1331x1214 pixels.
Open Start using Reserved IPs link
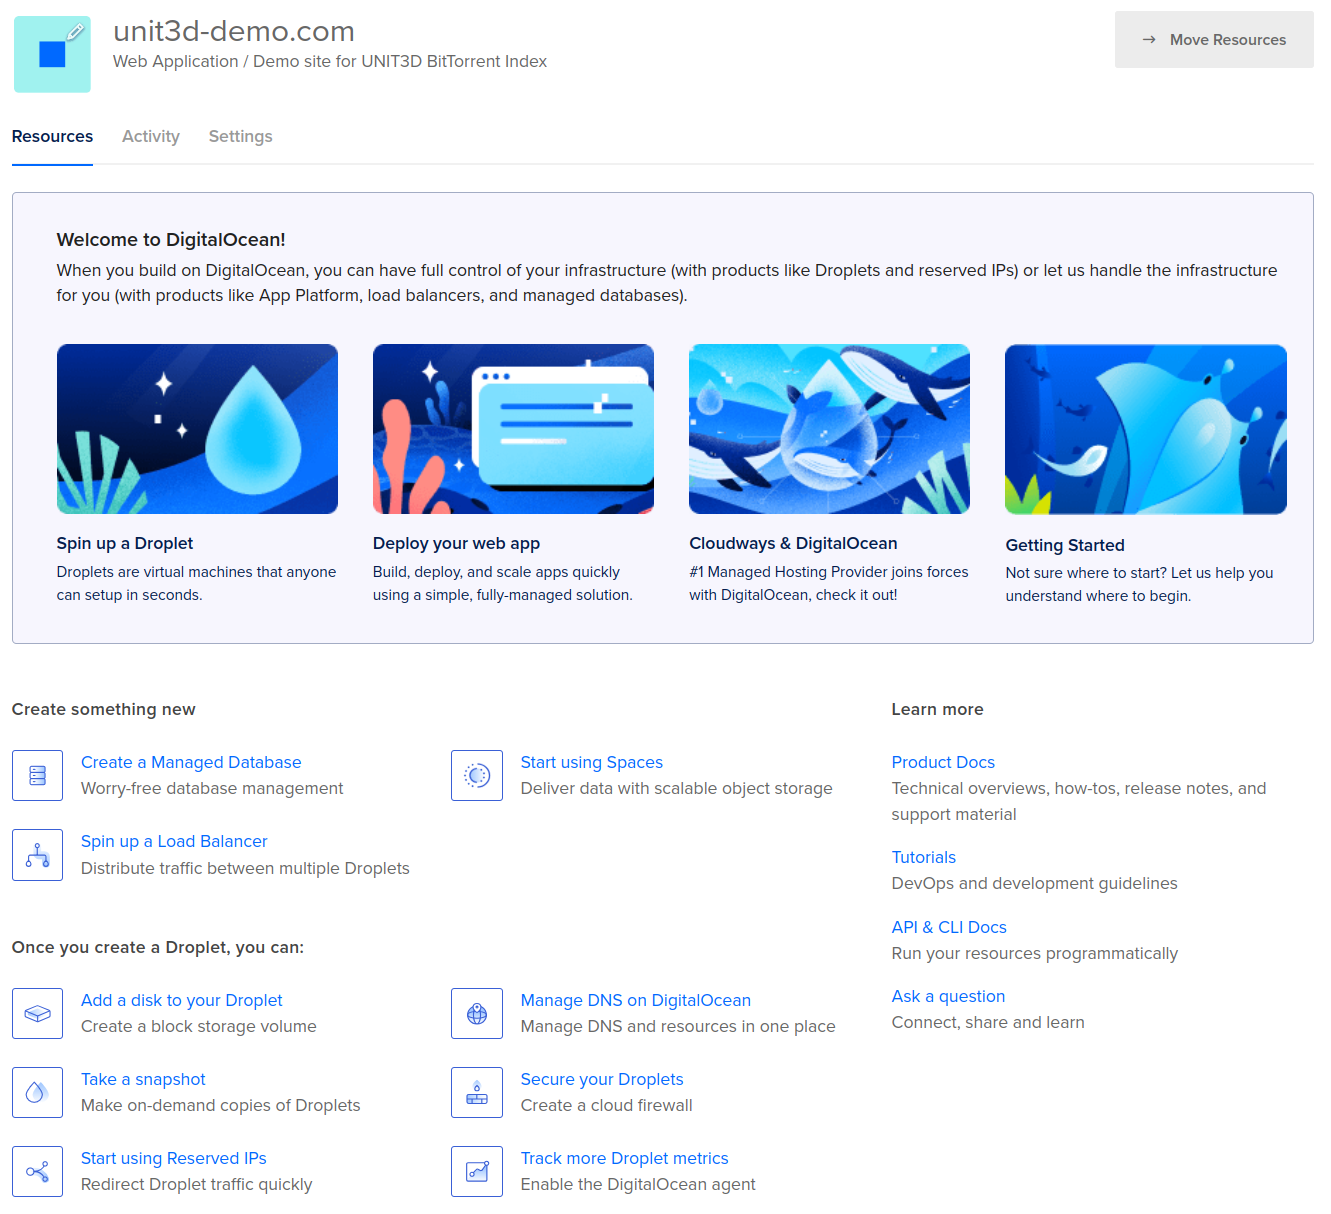click(x=174, y=1158)
